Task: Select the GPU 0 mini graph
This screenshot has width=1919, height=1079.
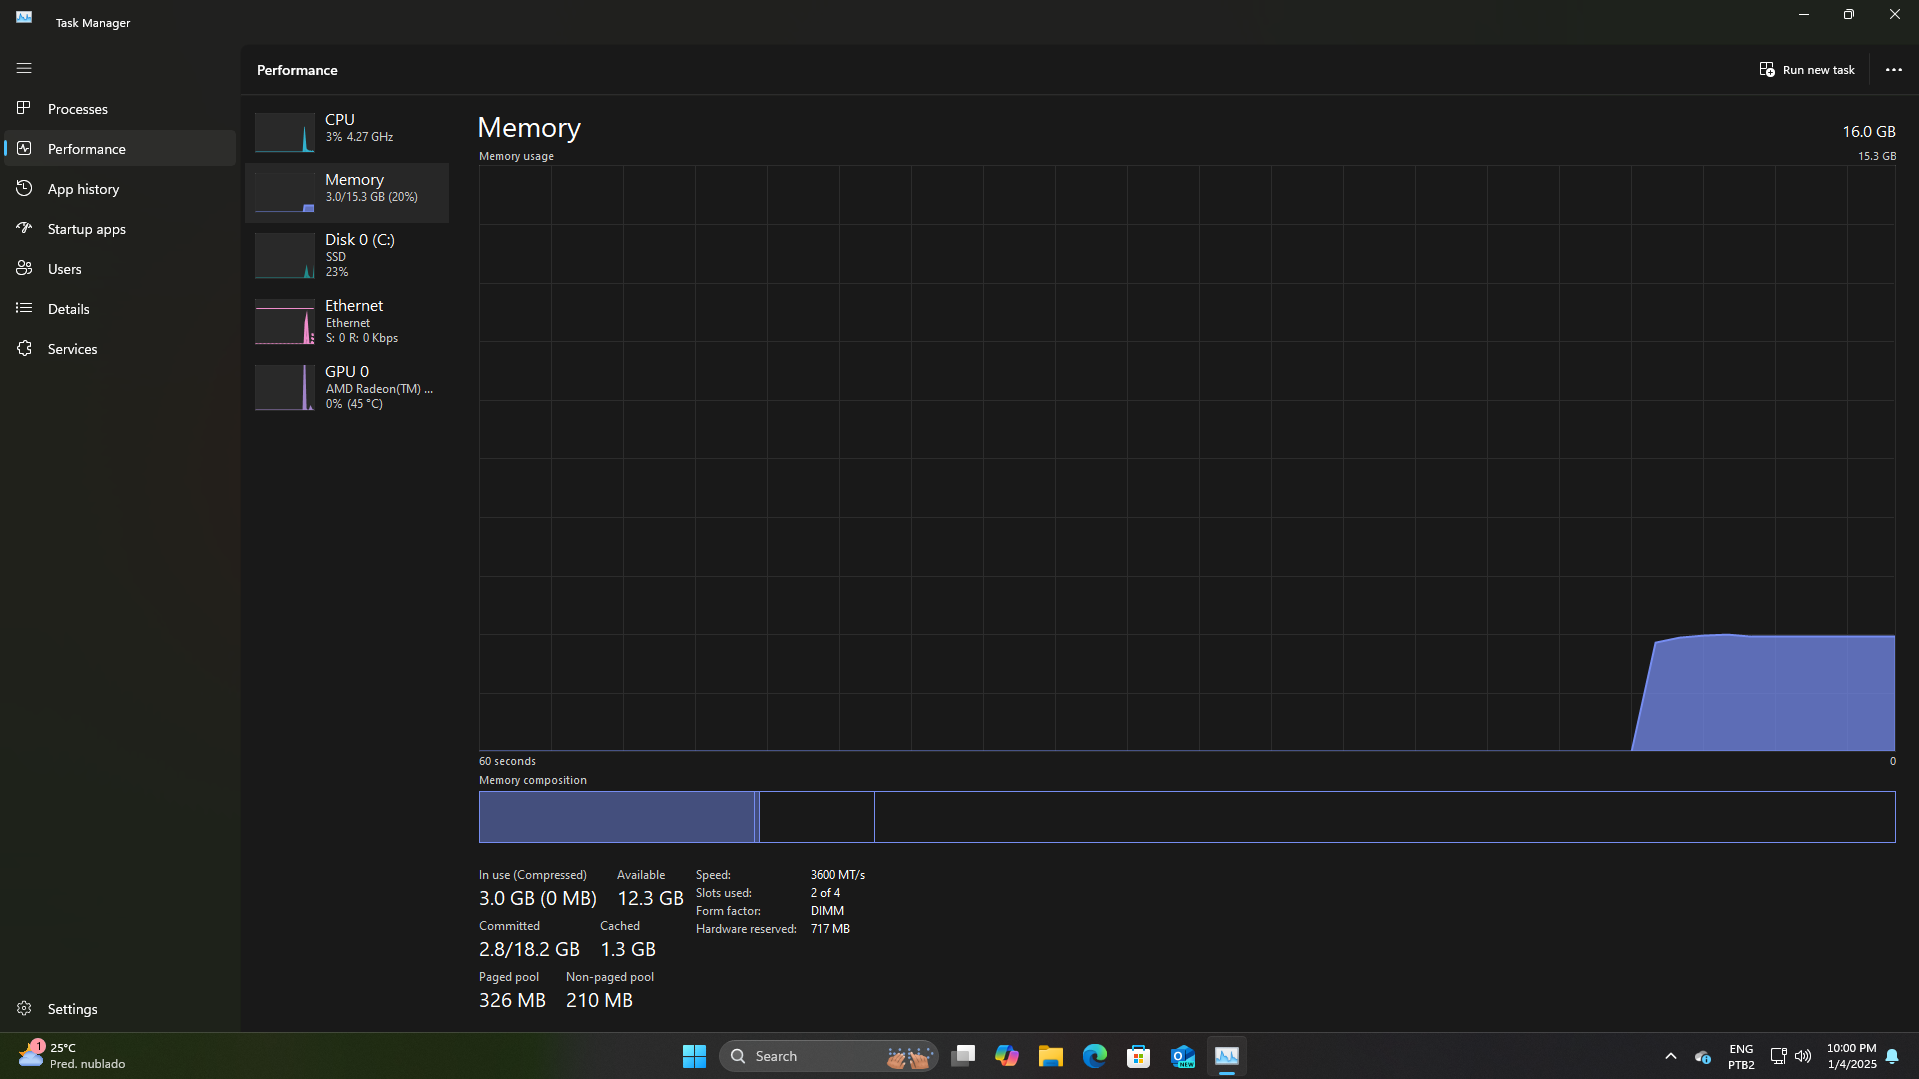Action: pos(285,387)
